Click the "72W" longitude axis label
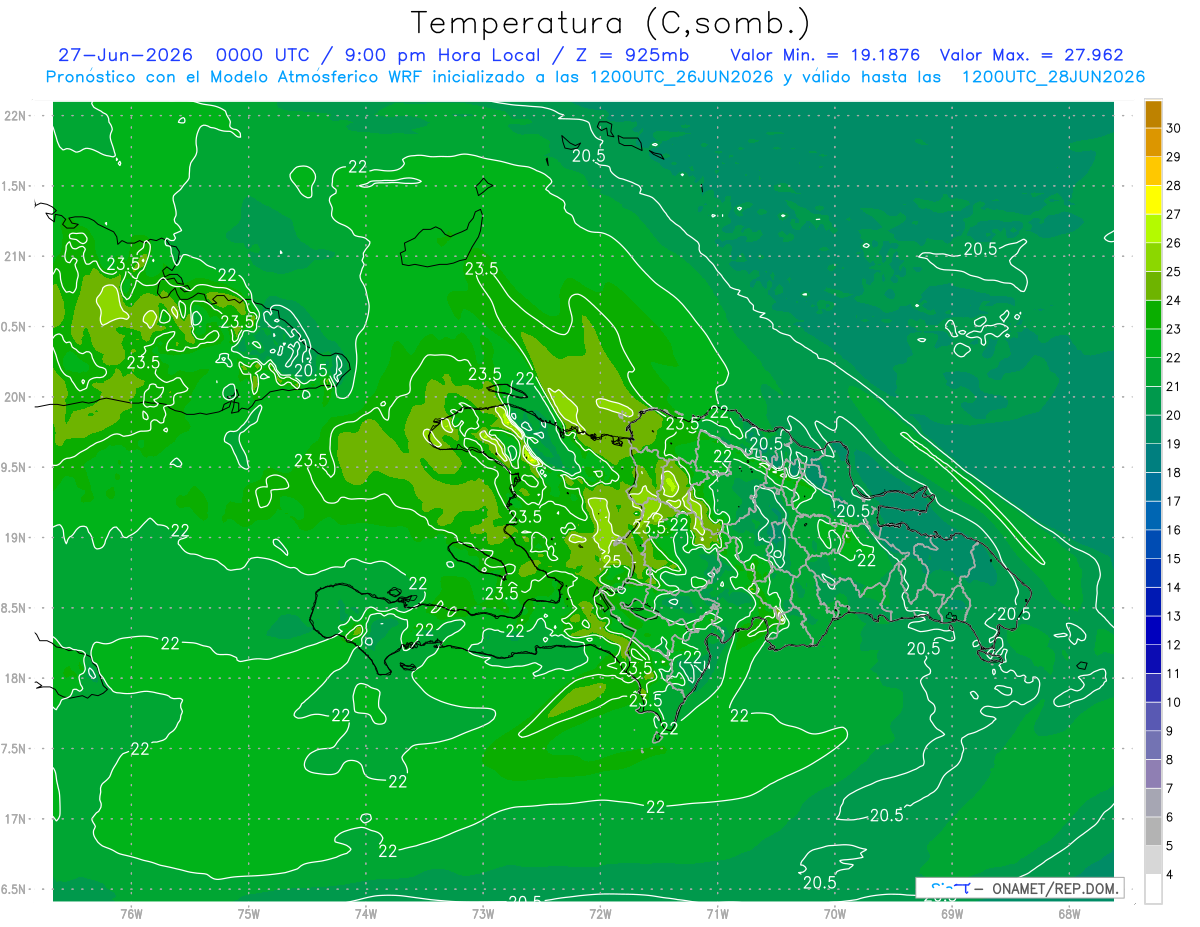This screenshot has height=927, width=1200. coord(600,913)
